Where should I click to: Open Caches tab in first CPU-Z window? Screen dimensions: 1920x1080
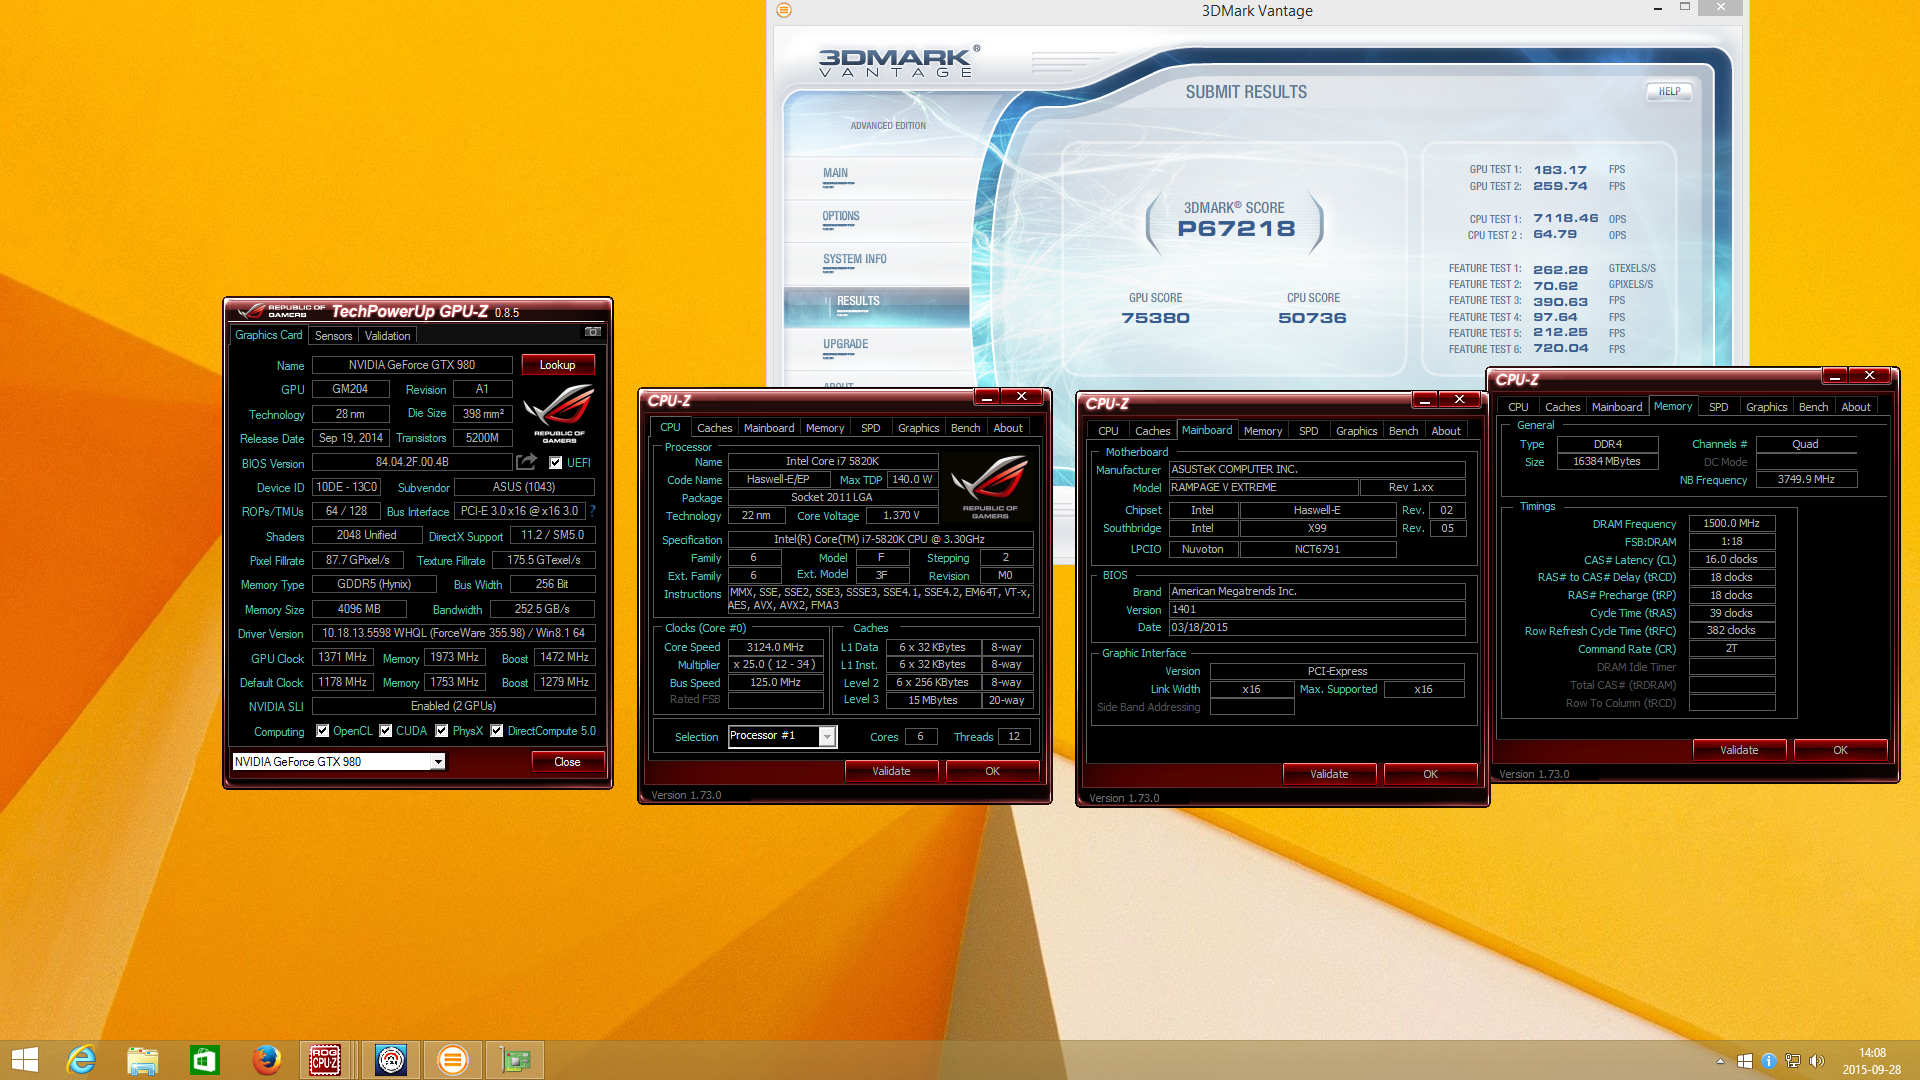(714, 428)
